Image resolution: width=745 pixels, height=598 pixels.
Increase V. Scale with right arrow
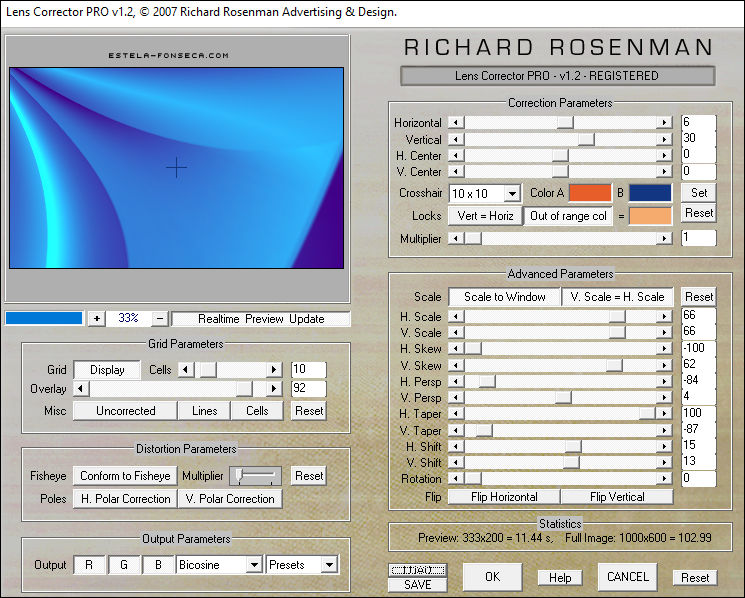(x=664, y=332)
